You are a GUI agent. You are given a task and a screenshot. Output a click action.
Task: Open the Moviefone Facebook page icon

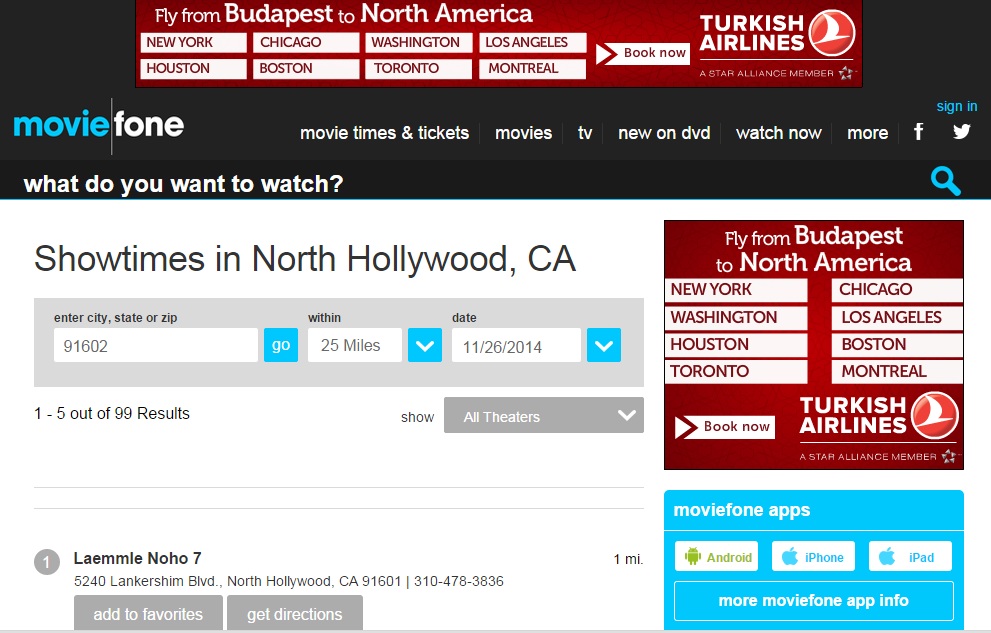coord(918,131)
